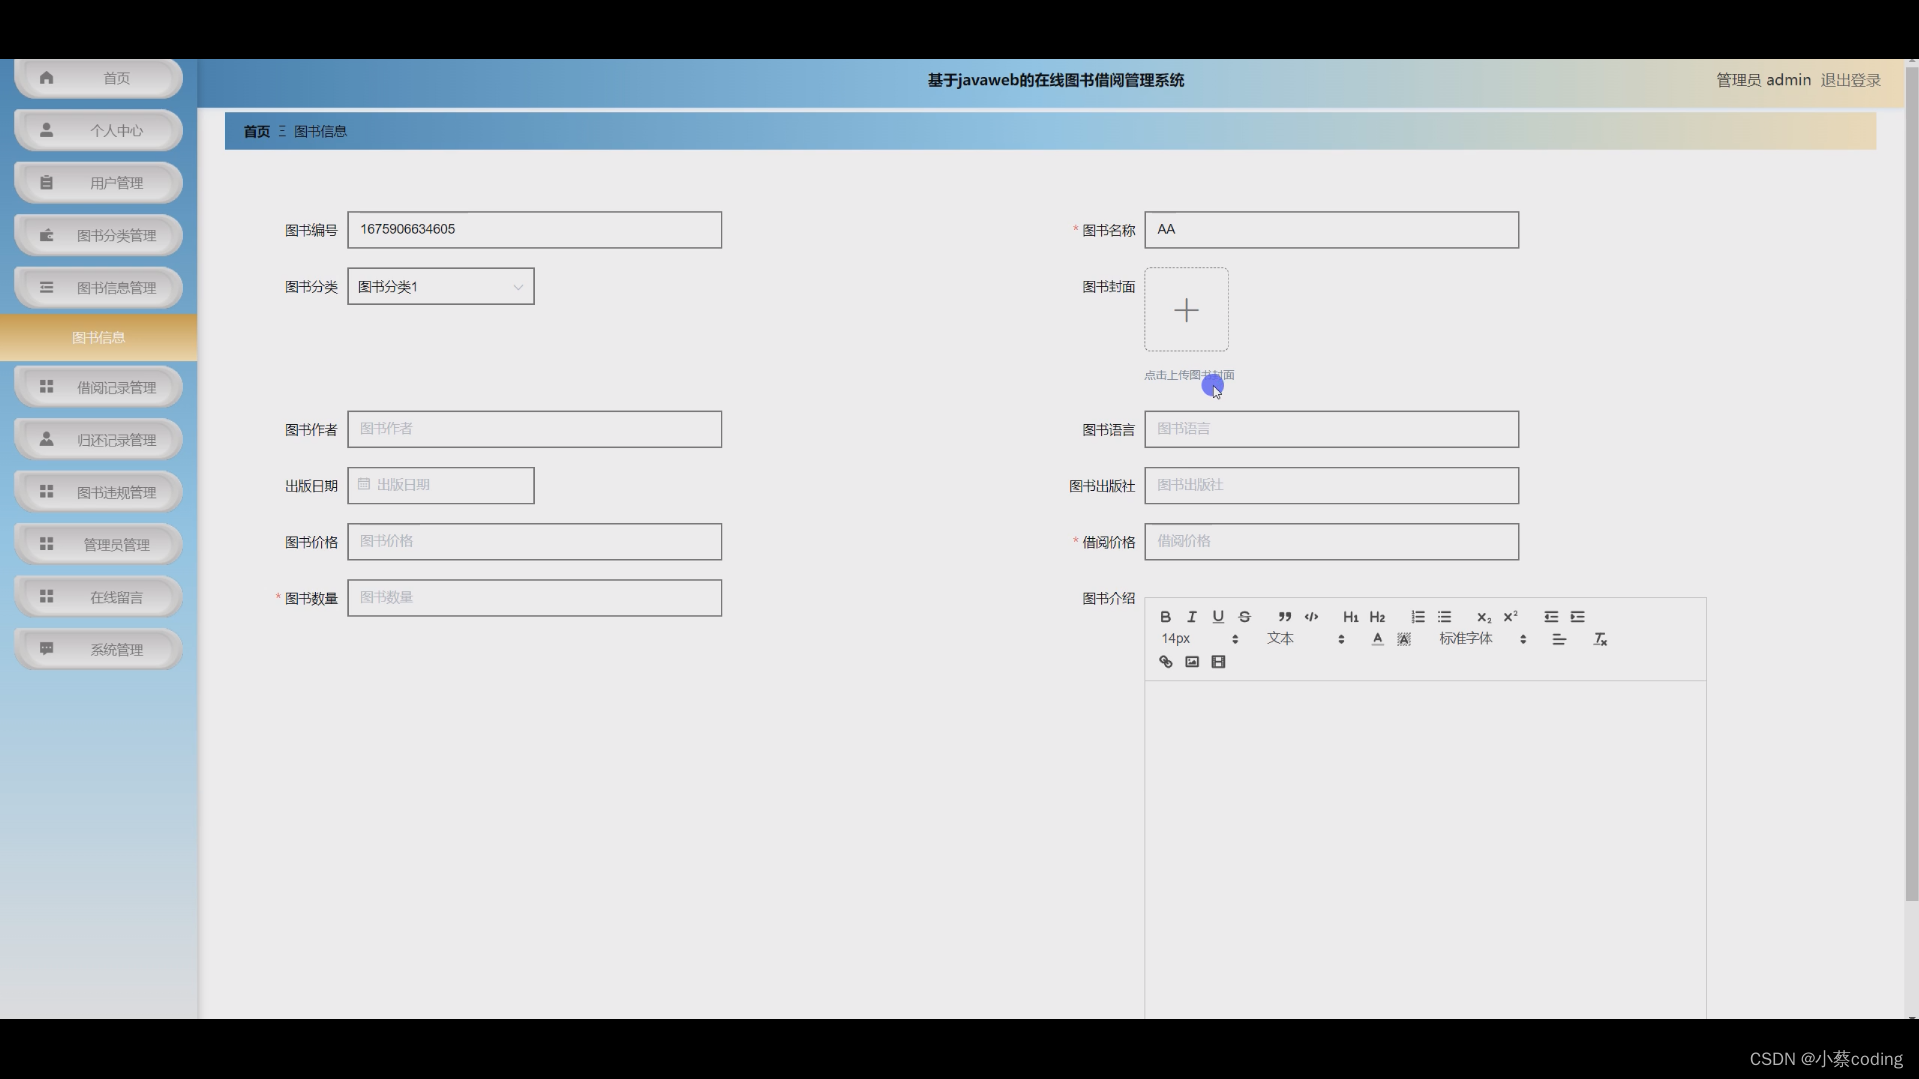Open the 借阅记录管理 sidebar menu
Image resolution: width=1919 pixels, height=1079 pixels.
(x=98, y=387)
